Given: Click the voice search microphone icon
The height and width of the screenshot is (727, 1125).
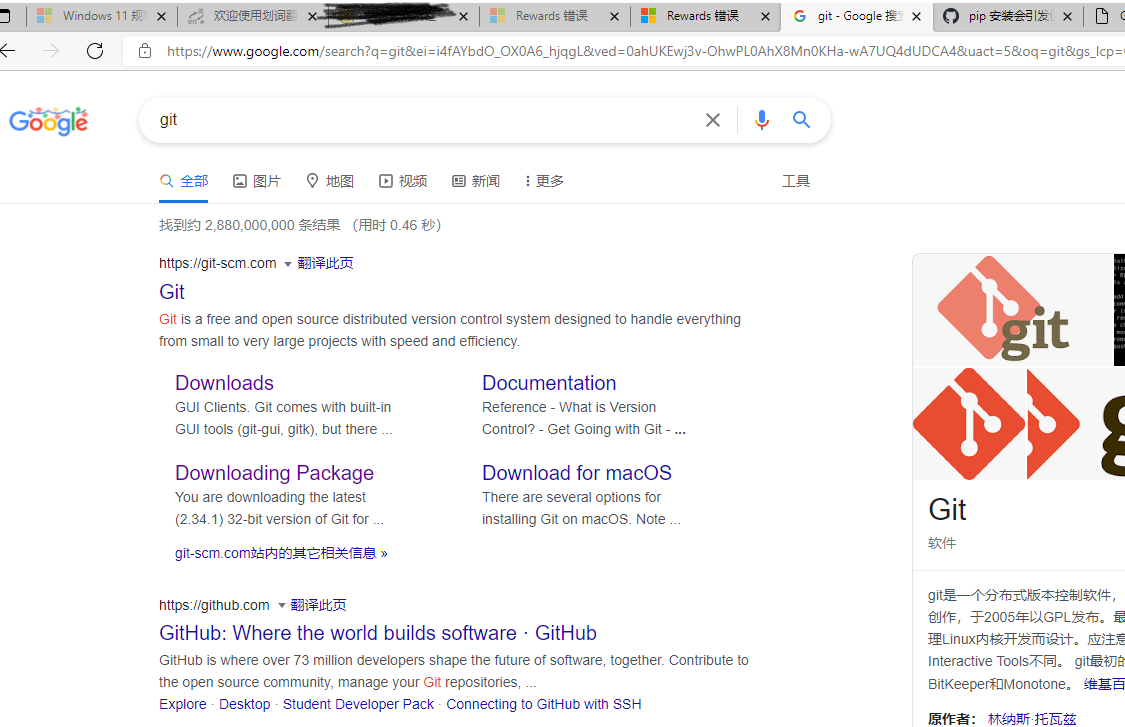Looking at the screenshot, I should tap(761, 120).
